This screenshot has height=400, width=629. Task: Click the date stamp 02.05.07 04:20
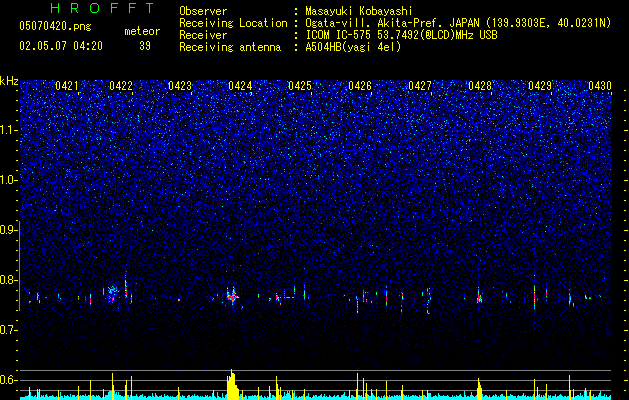coord(61,46)
